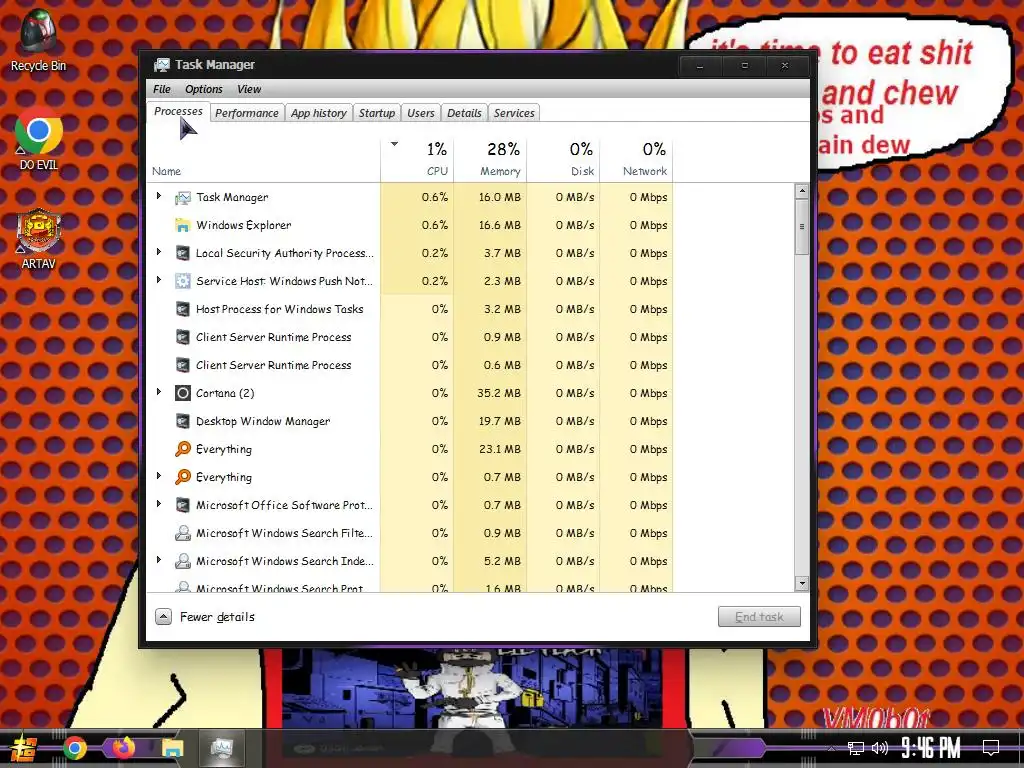Screen dimensions: 1024x768
Task: Launch Chrome from the taskbar
Action: 75,748
